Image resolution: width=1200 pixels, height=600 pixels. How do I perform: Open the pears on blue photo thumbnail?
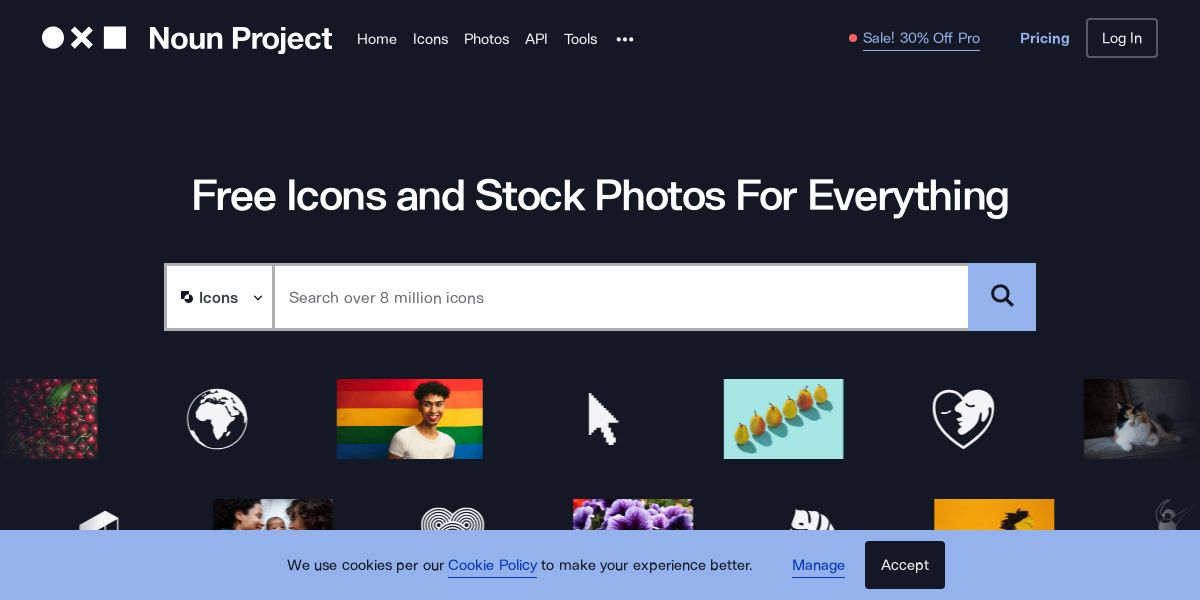783,419
